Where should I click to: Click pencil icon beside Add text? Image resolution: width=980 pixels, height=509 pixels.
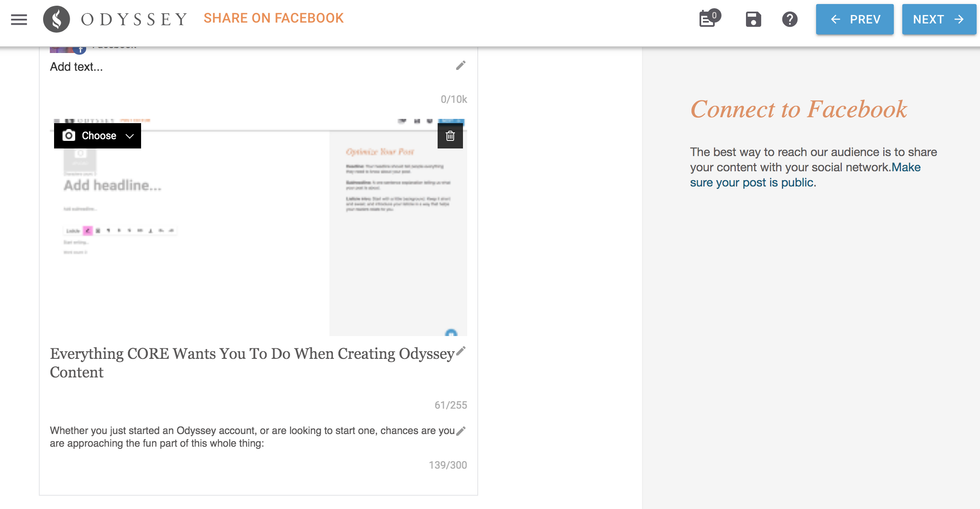coord(461,66)
